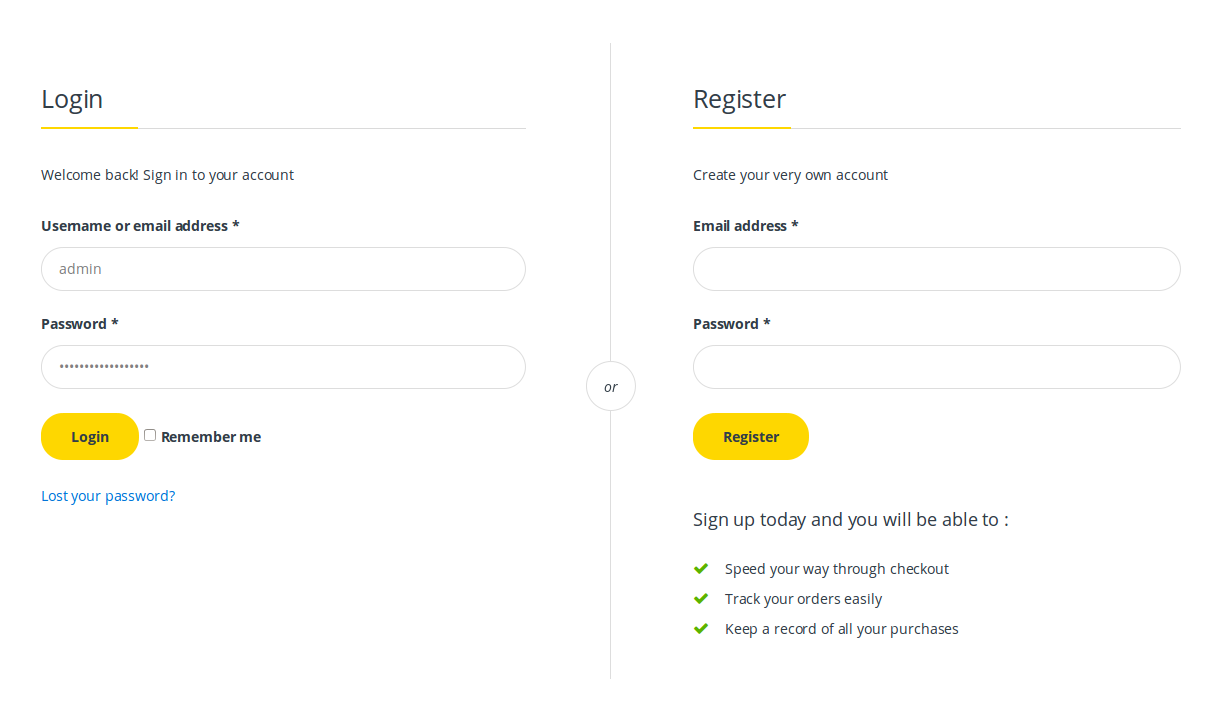Click the Register form password field
Screen dimensions: 1221x705
point(936,367)
